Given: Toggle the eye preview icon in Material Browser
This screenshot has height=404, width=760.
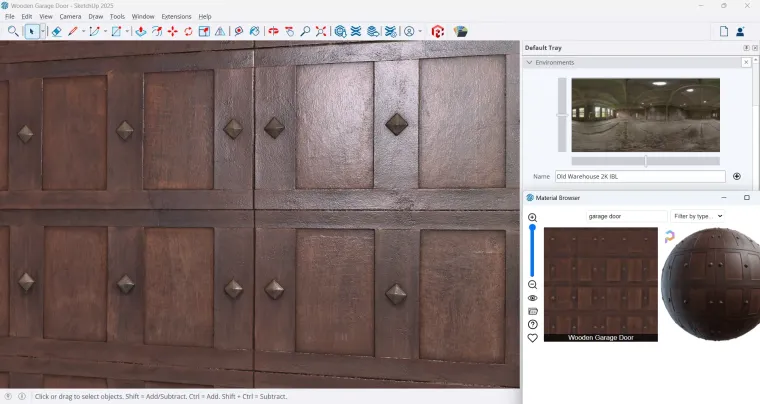Looking at the screenshot, I should 532,298.
